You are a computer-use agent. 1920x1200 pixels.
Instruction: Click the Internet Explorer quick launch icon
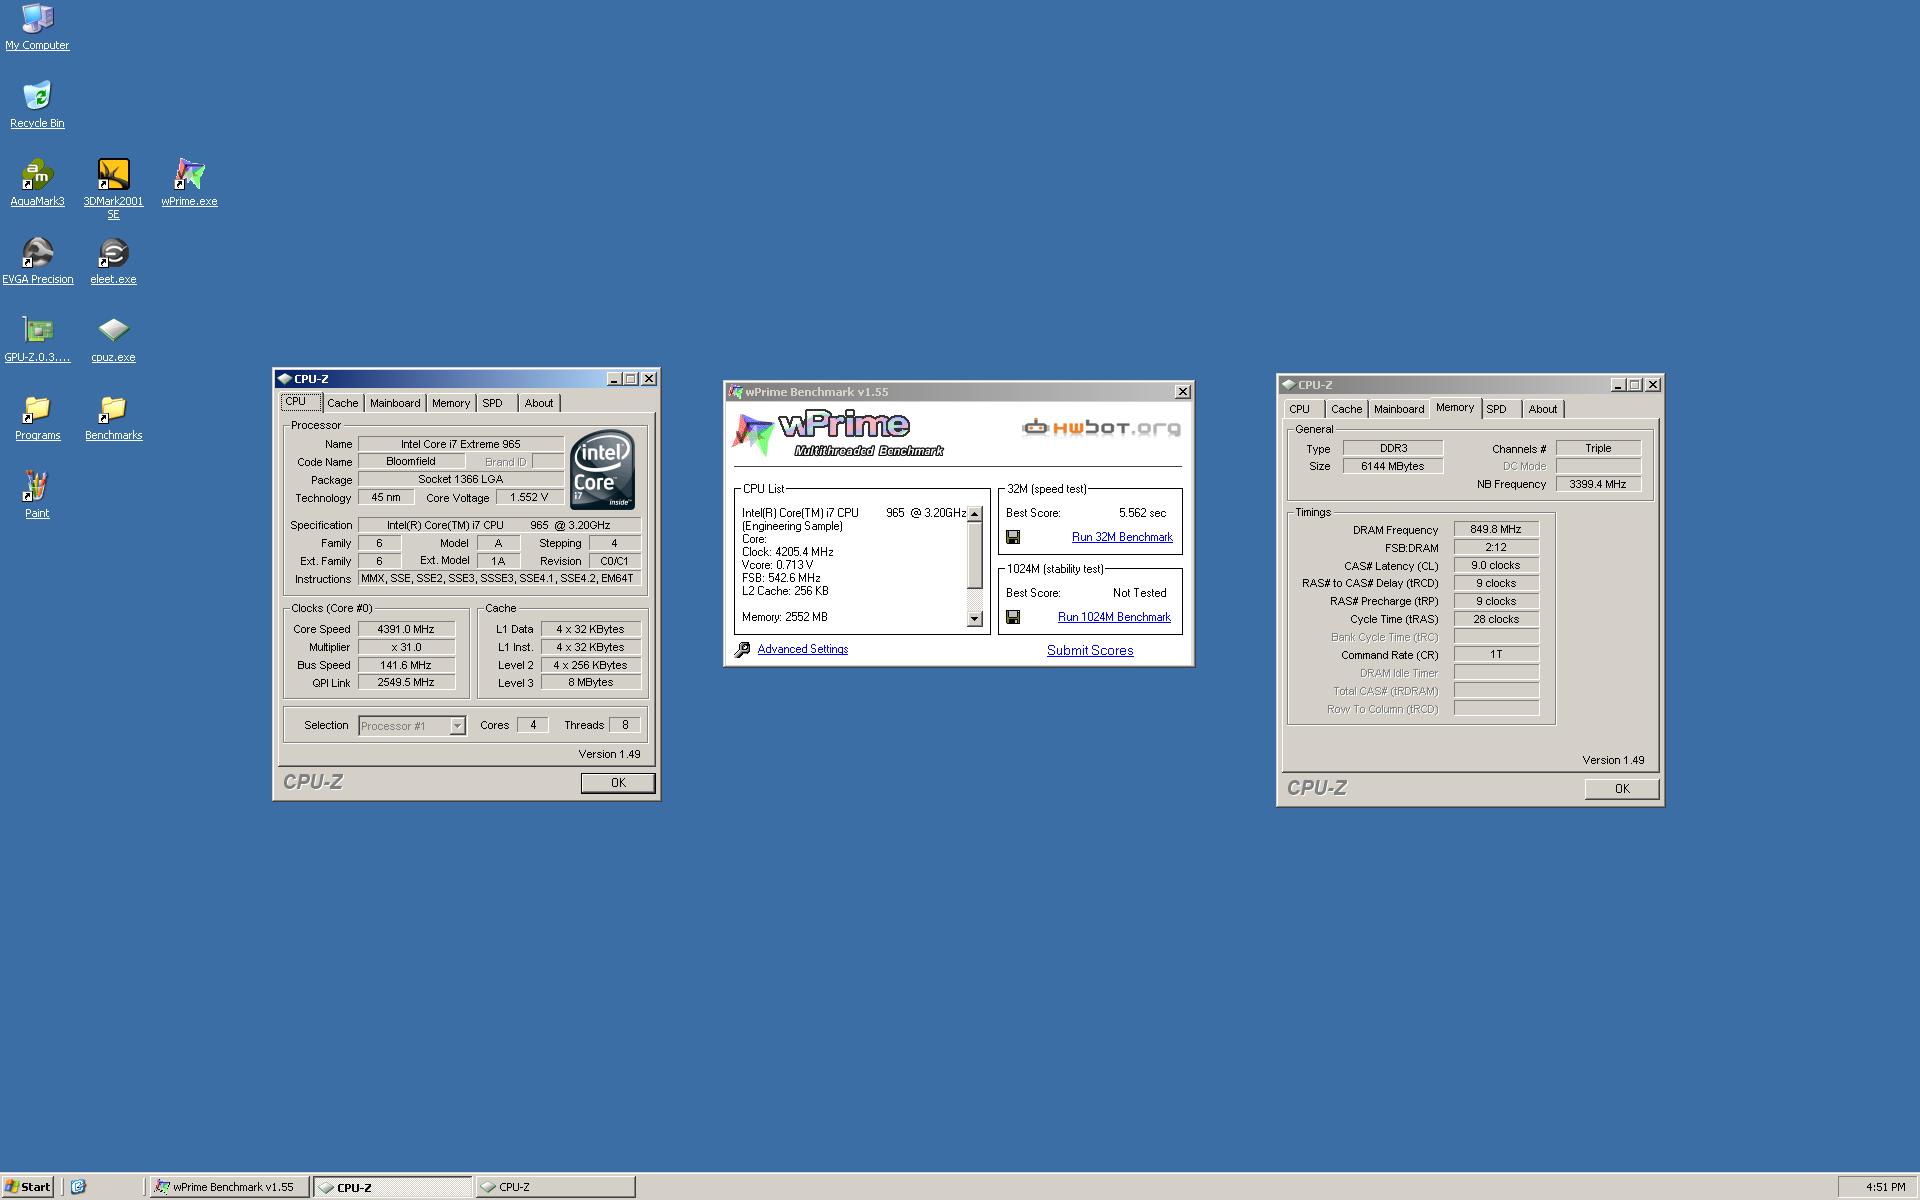click(78, 1187)
